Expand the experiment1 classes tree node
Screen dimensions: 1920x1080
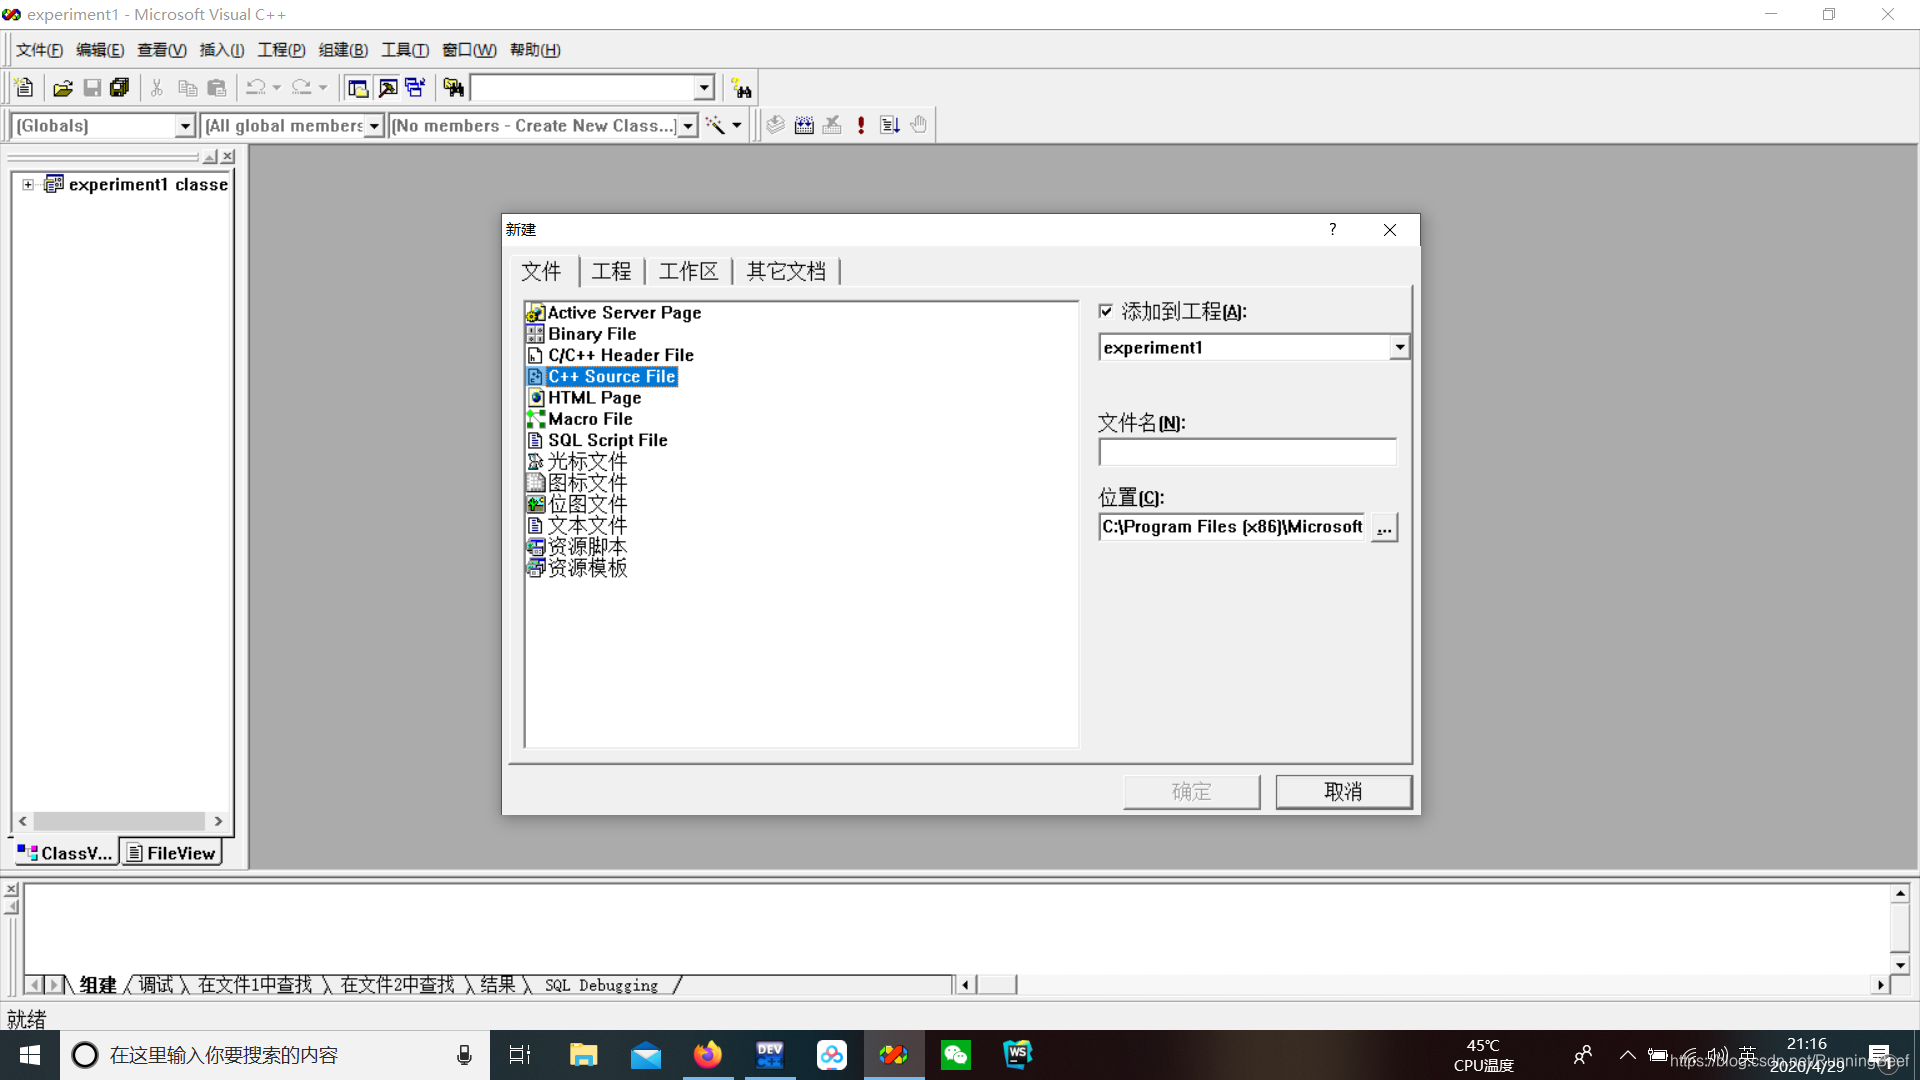click(28, 184)
